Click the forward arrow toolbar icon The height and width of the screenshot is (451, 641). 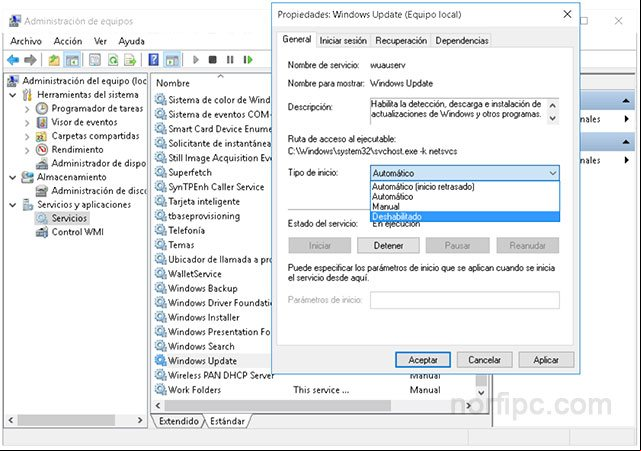click(30, 60)
